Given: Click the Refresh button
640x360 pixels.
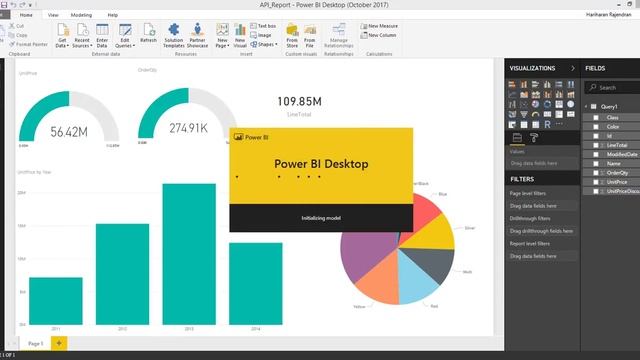Looking at the screenshot, I should (148, 33).
